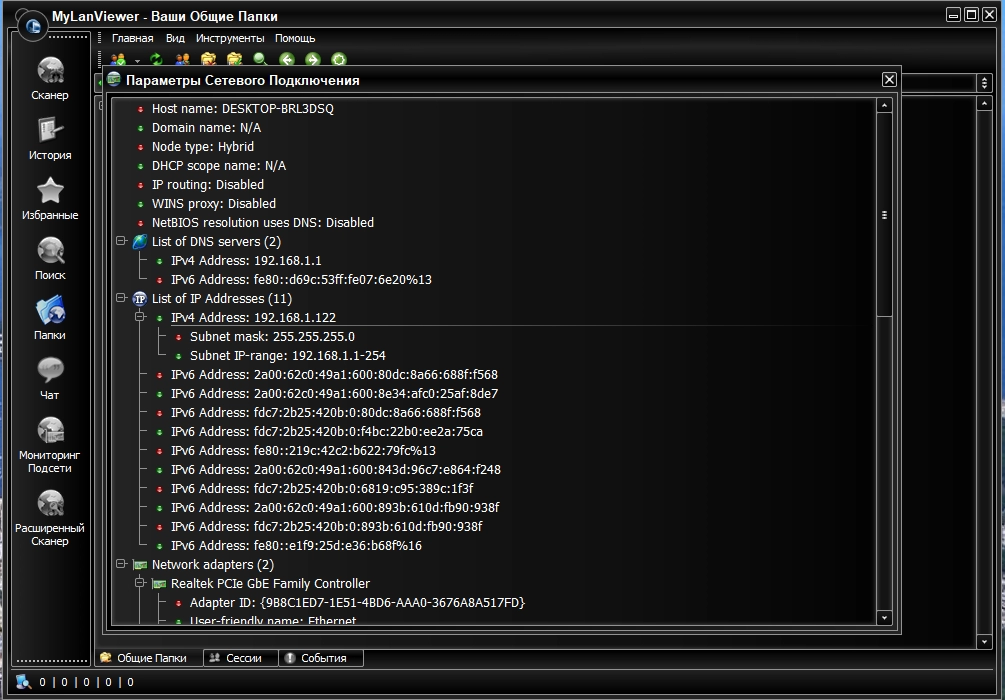Click the dialog vertical scrollbar thumb
This screenshot has width=1005, height=700.
885,215
